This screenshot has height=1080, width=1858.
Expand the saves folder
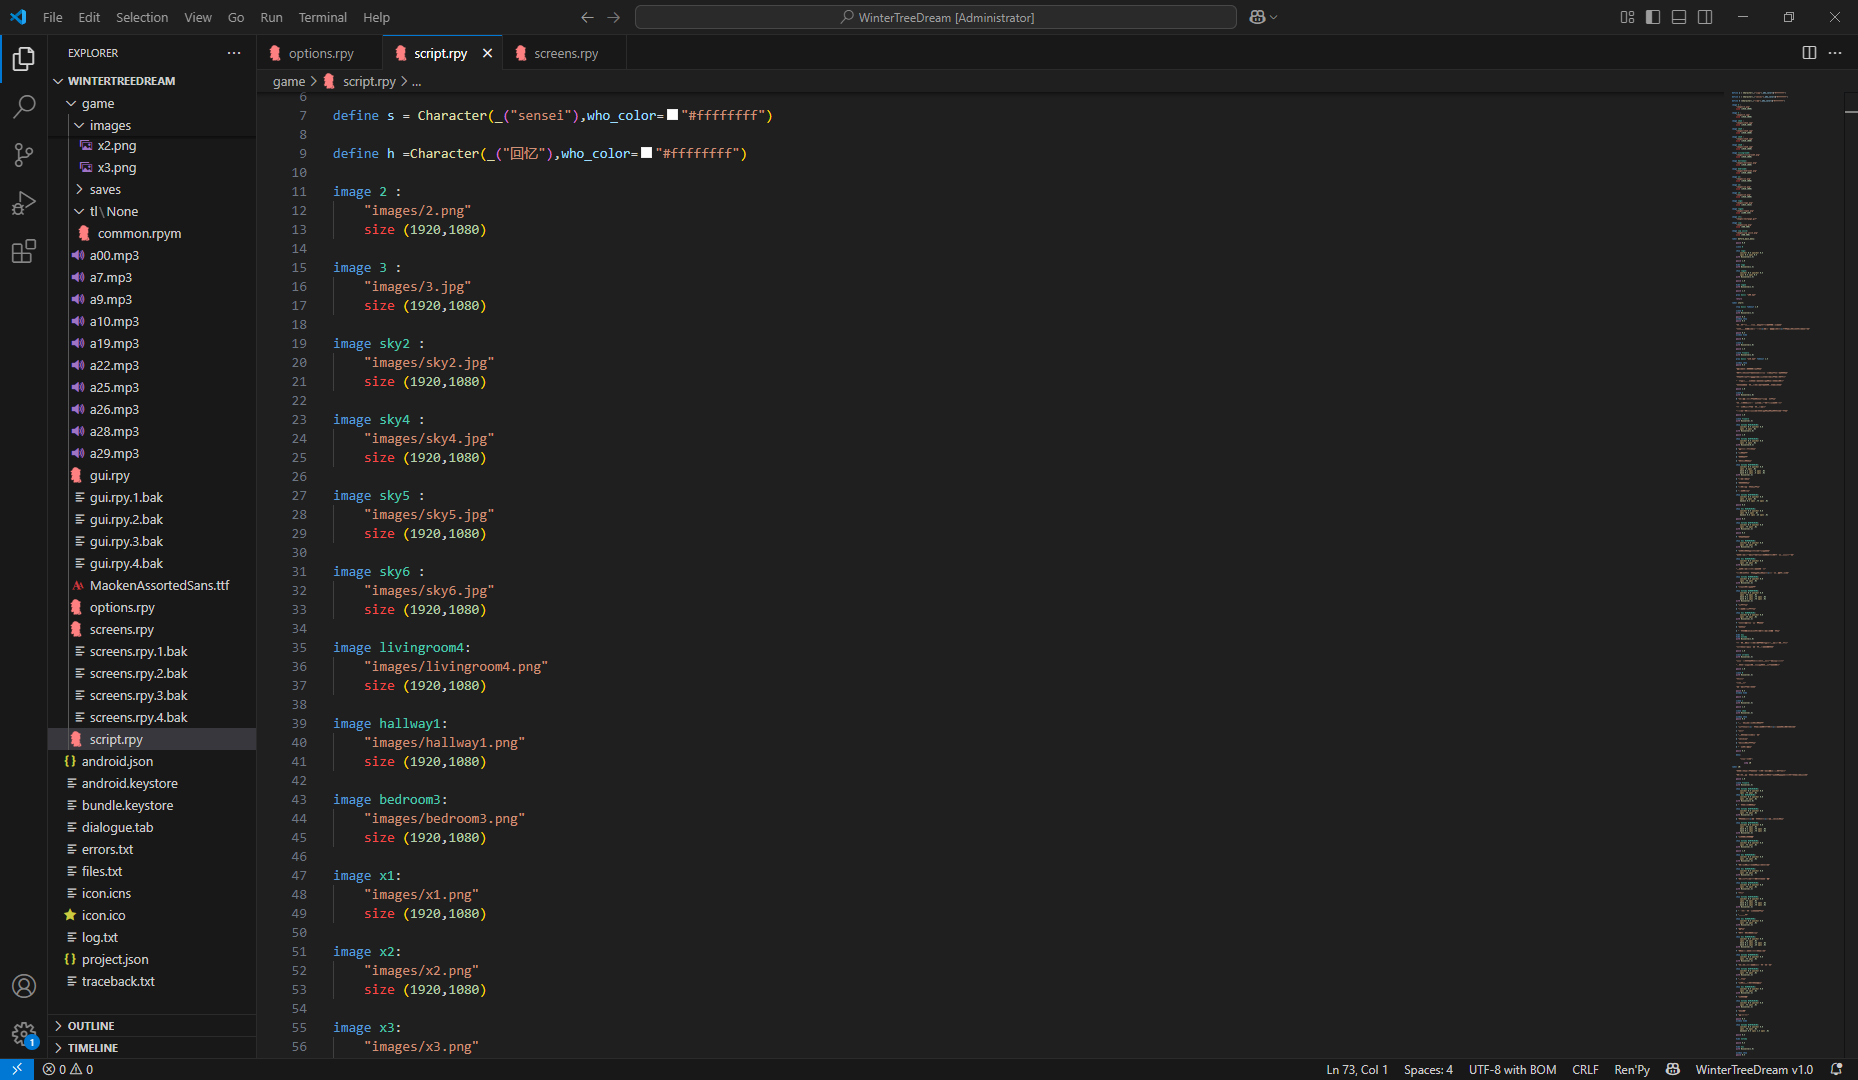105,190
